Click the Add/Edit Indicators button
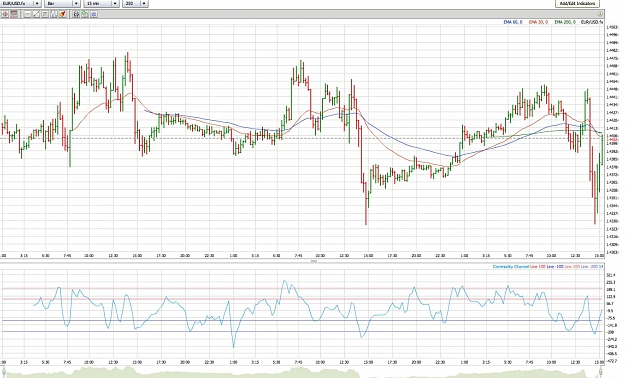This screenshot has width=625, height=378. 578,3
